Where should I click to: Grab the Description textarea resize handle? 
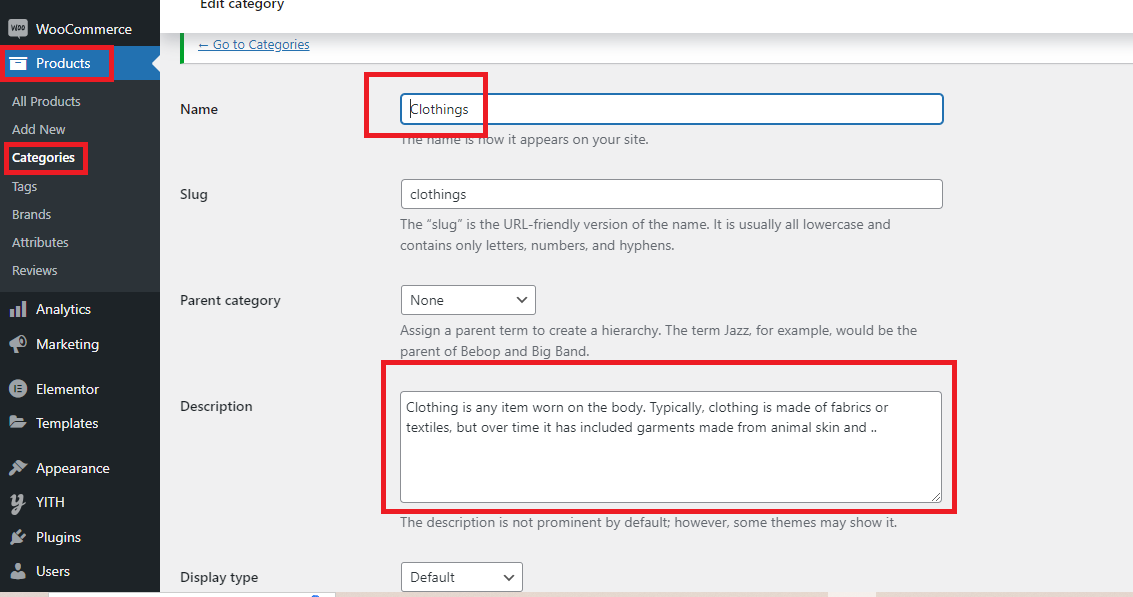tap(936, 497)
